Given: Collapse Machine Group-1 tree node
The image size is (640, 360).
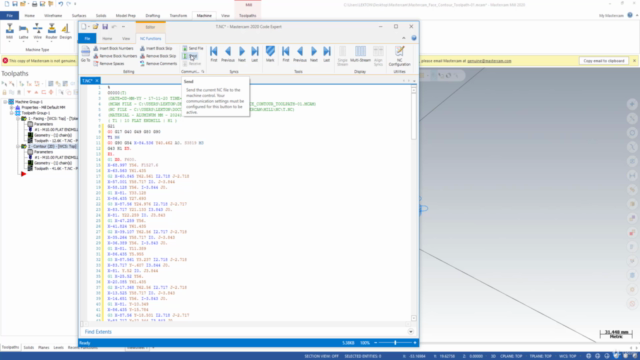Looking at the screenshot, I should tap(5, 102).
